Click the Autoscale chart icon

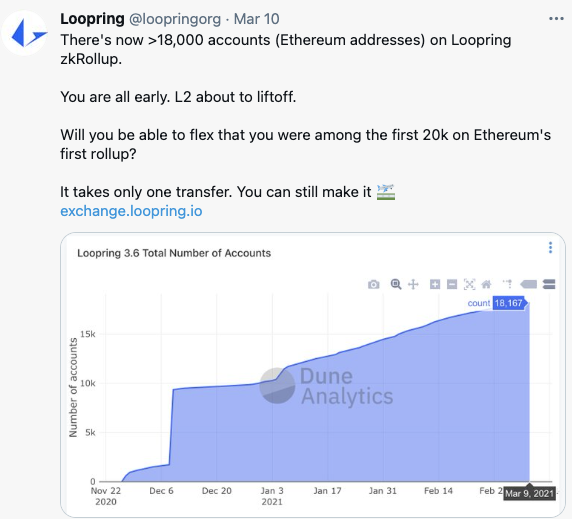469,284
